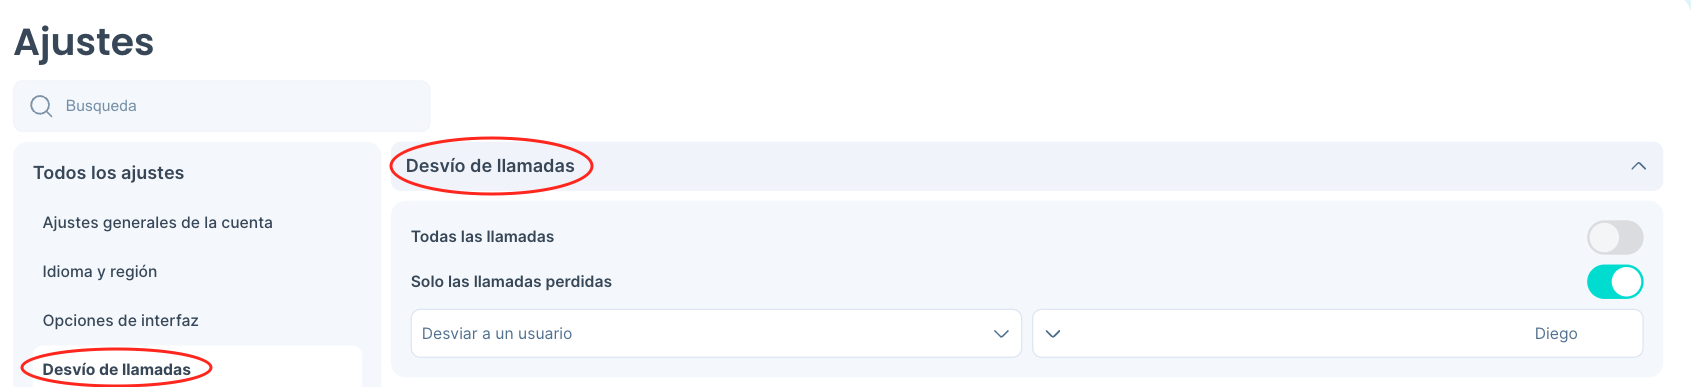Click the Solo las llamadas perdidas label

[511, 282]
